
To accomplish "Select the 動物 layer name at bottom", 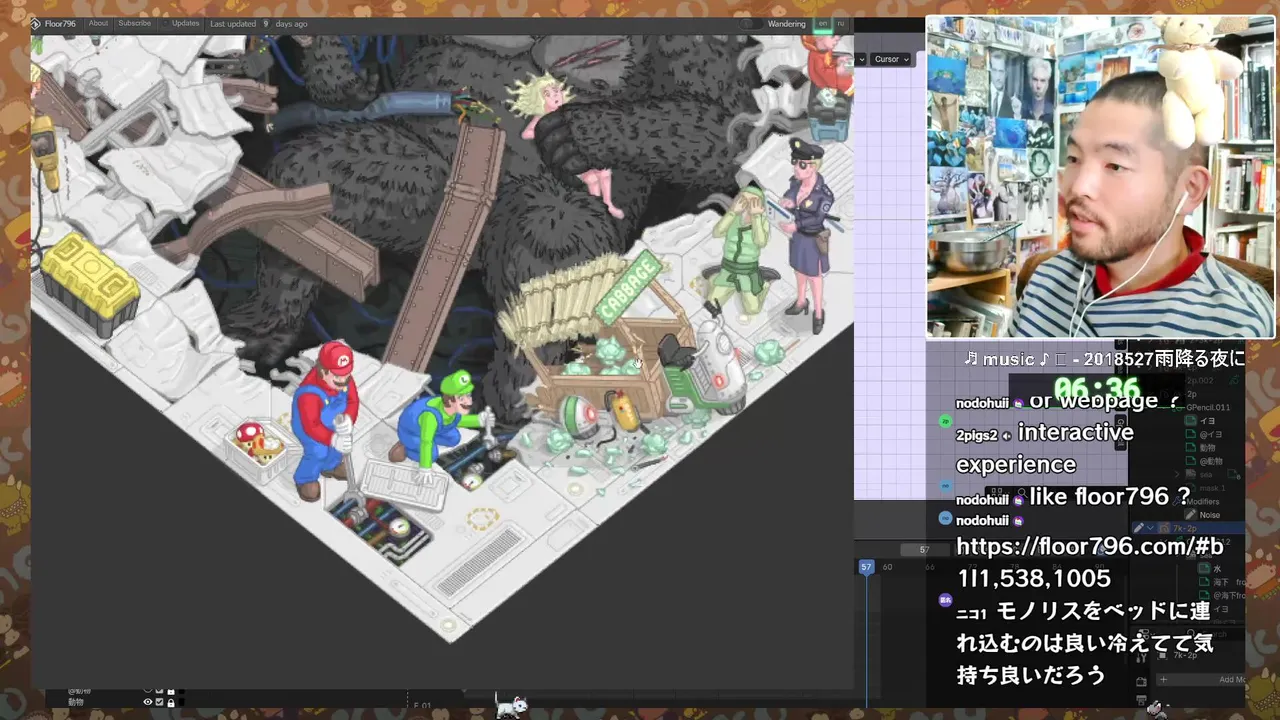I will click(x=76, y=702).
